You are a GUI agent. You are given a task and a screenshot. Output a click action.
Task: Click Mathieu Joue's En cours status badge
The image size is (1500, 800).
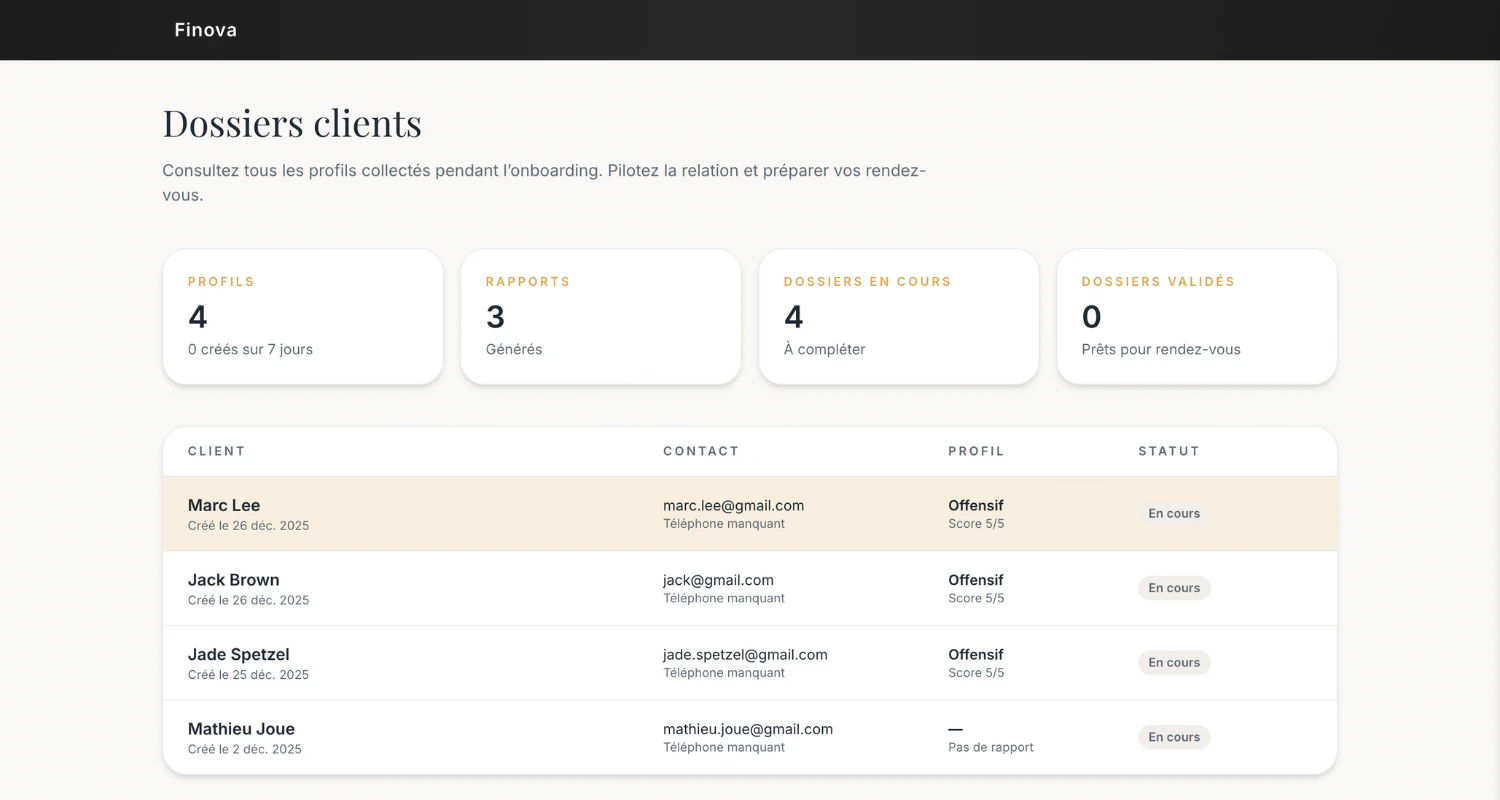pyautogui.click(x=1174, y=737)
